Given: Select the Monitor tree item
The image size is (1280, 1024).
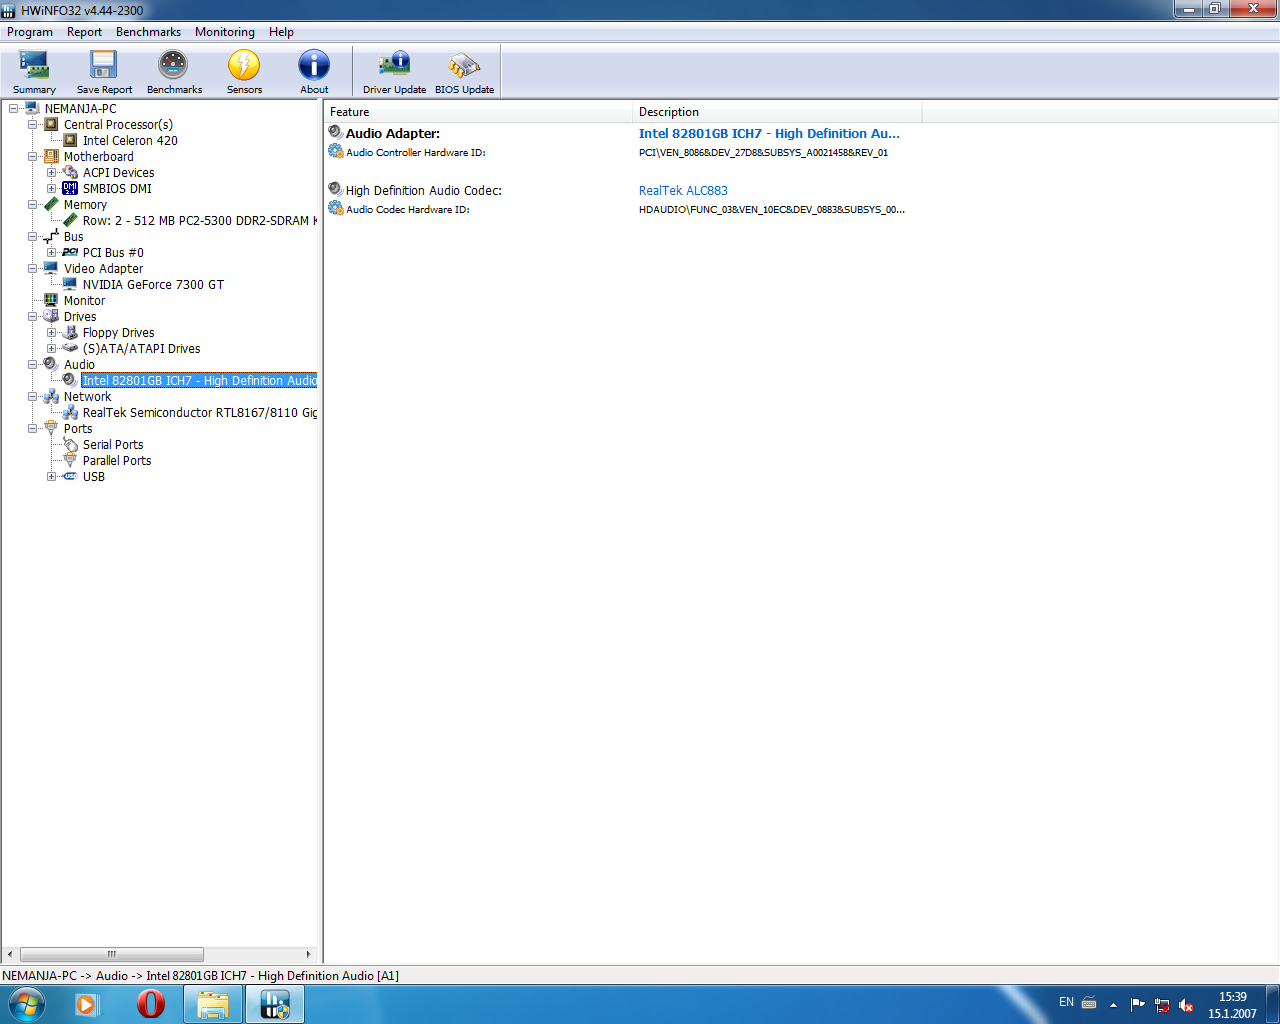Looking at the screenshot, I should 84,300.
